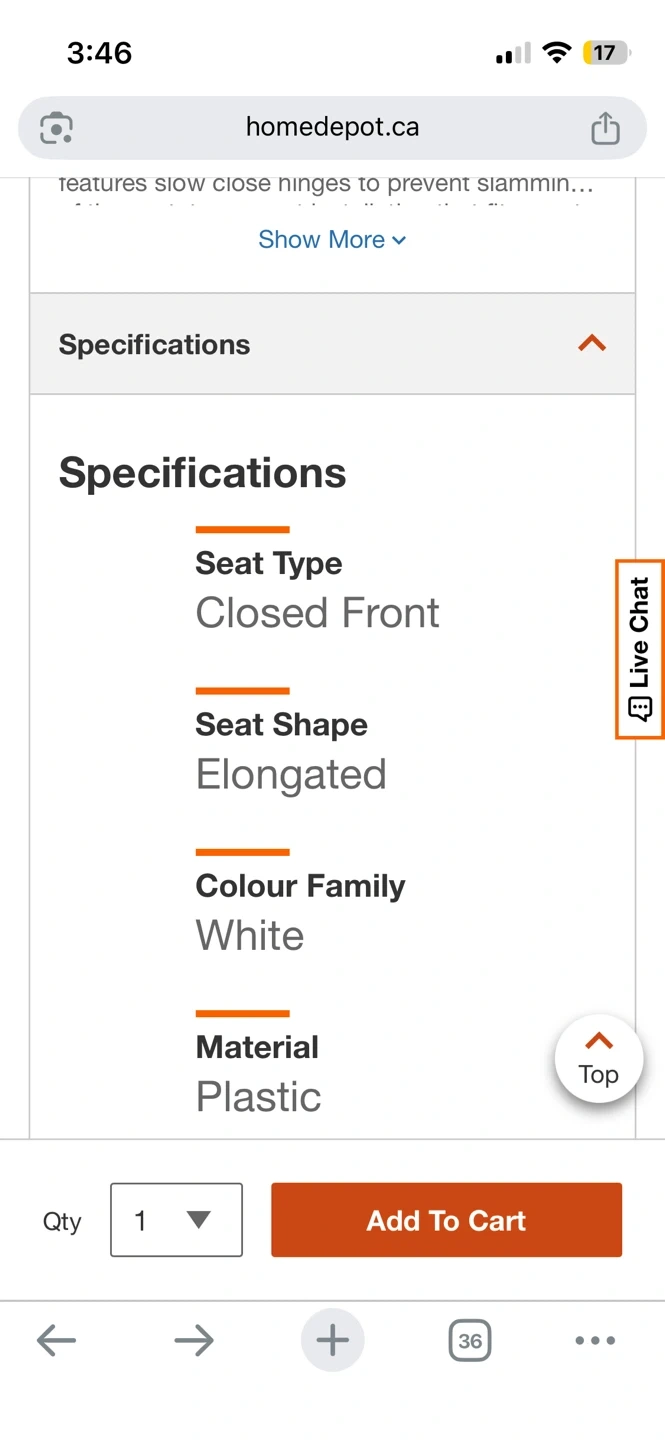Tap the Top scroll-up button
Viewport: 665px width, 1440px height.
[x=598, y=1059]
